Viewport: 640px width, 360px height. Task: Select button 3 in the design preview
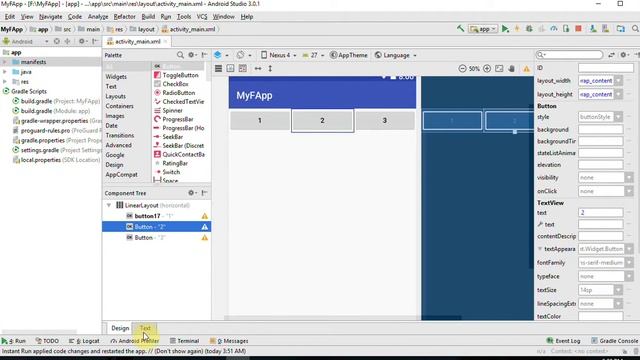coord(384,120)
